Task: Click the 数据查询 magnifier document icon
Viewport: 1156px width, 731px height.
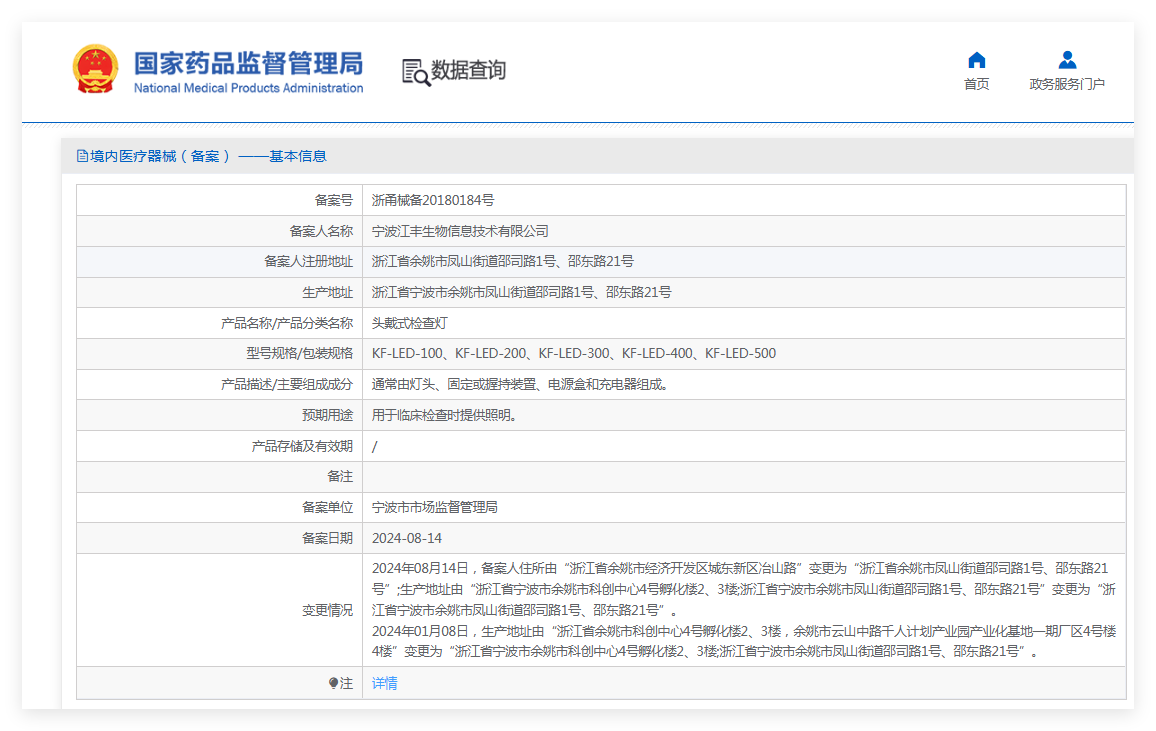Action: [416, 72]
